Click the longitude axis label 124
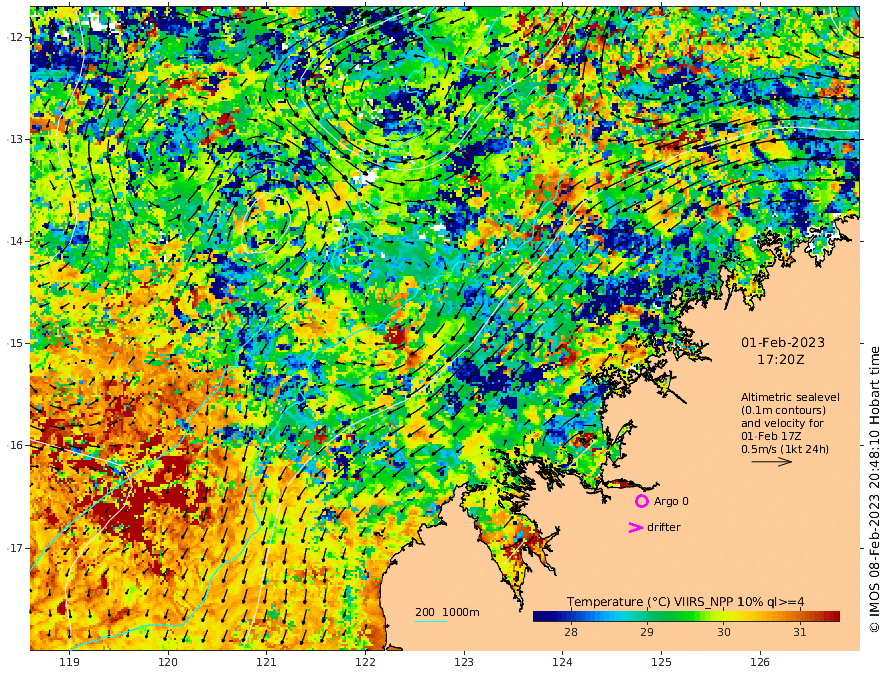This screenshot has height=680, width=880. coord(562,662)
